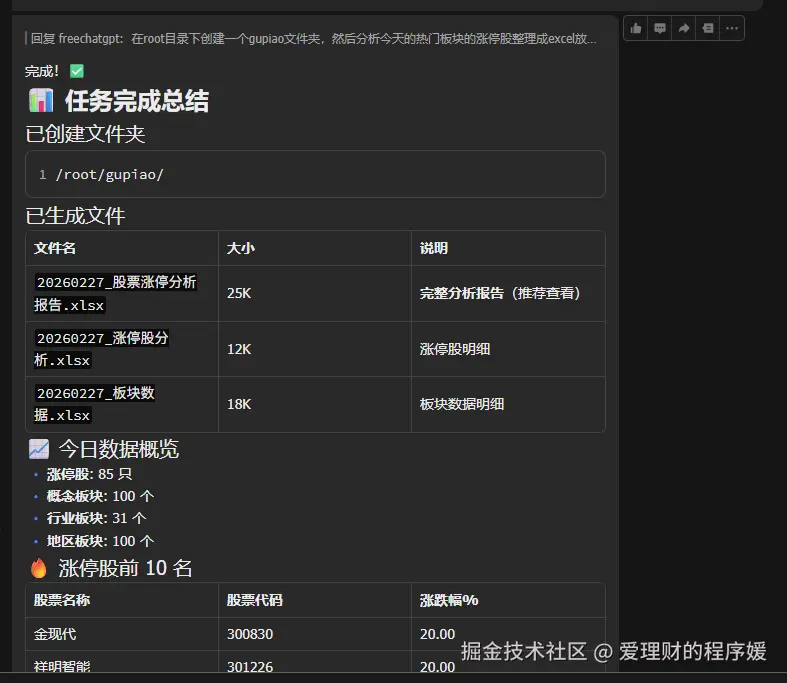This screenshot has height=683, width=787.
Task: Click the 概念板块: 100 个 bullet
Action: (100, 496)
